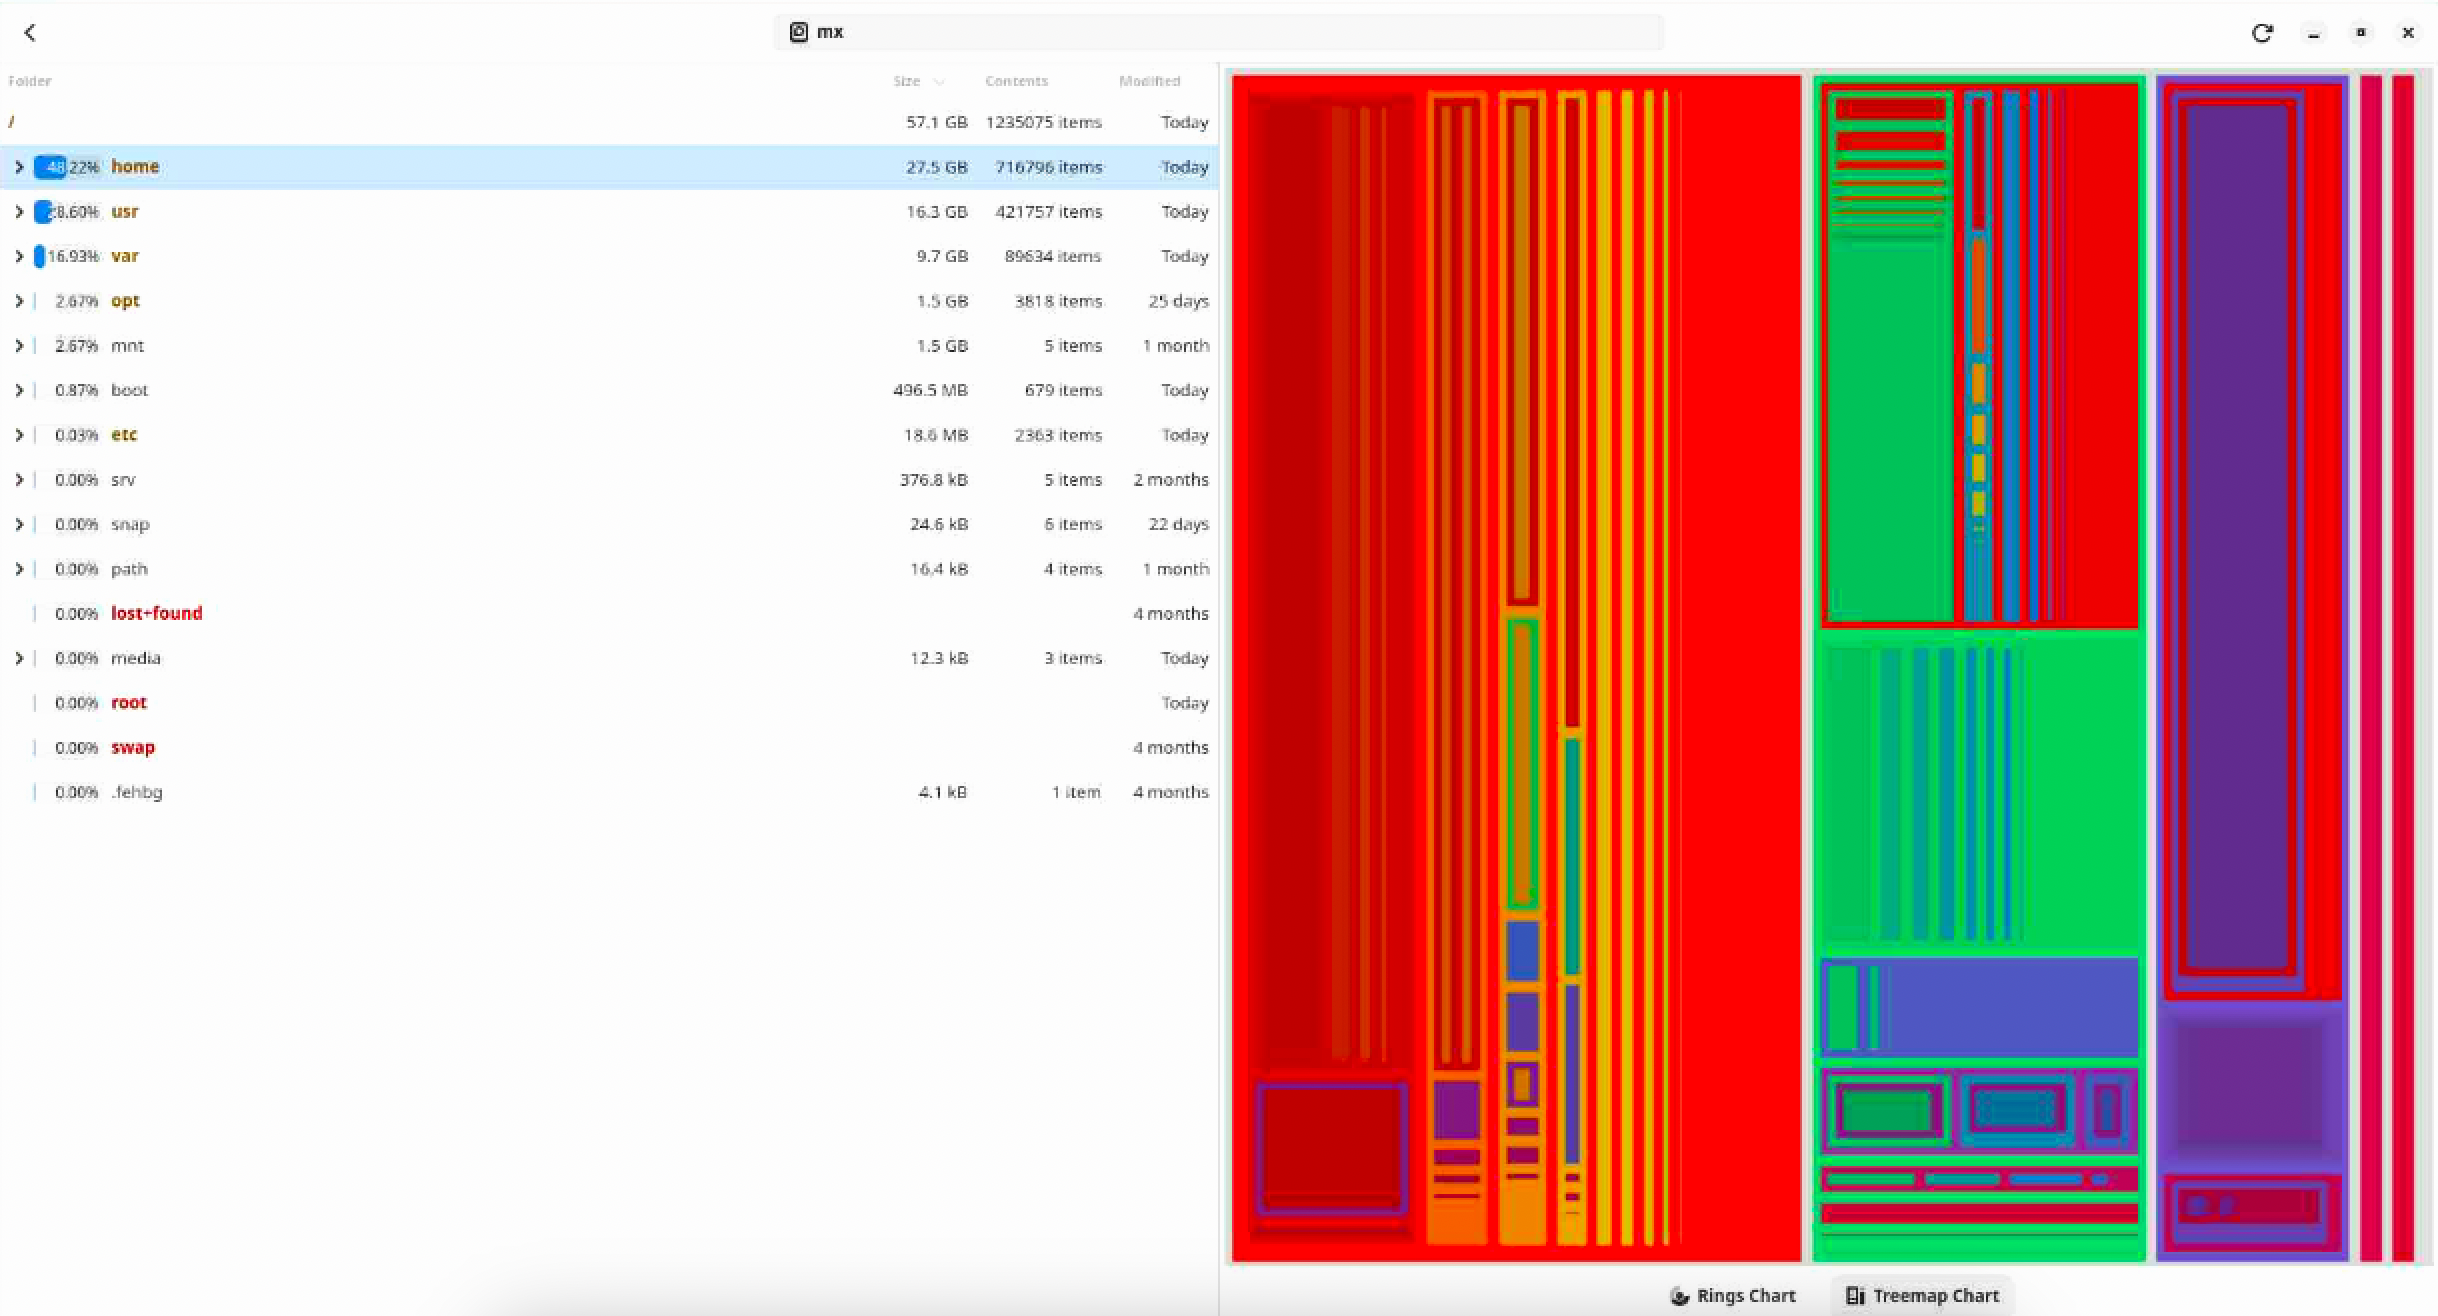Click the mx title bar location field
This screenshot has height=1316, width=2438.
click(x=1218, y=32)
